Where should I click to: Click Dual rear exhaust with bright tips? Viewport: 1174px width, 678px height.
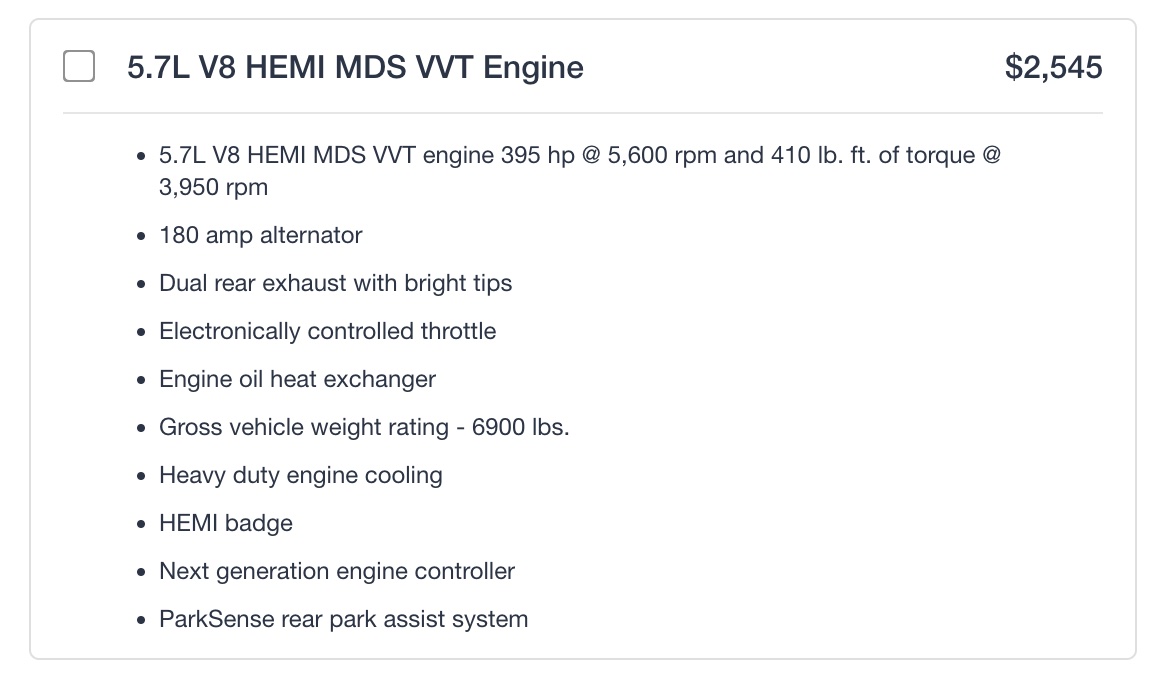[x=335, y=283]
